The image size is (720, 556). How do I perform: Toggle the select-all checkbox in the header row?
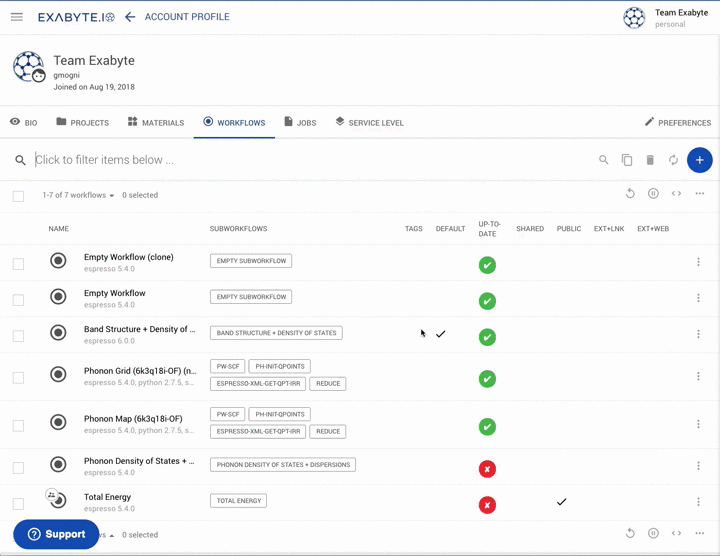[18, 196]
